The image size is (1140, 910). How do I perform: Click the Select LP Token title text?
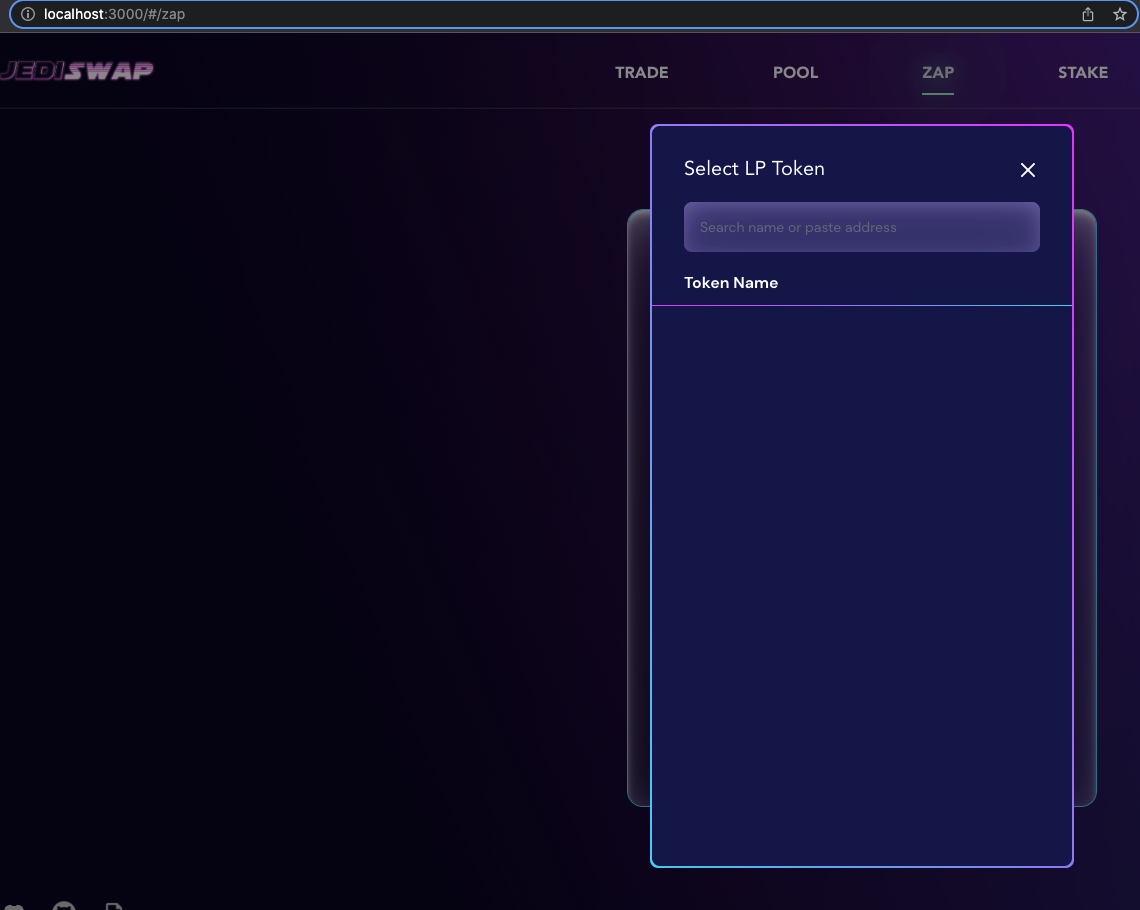[x=754, y=168]
